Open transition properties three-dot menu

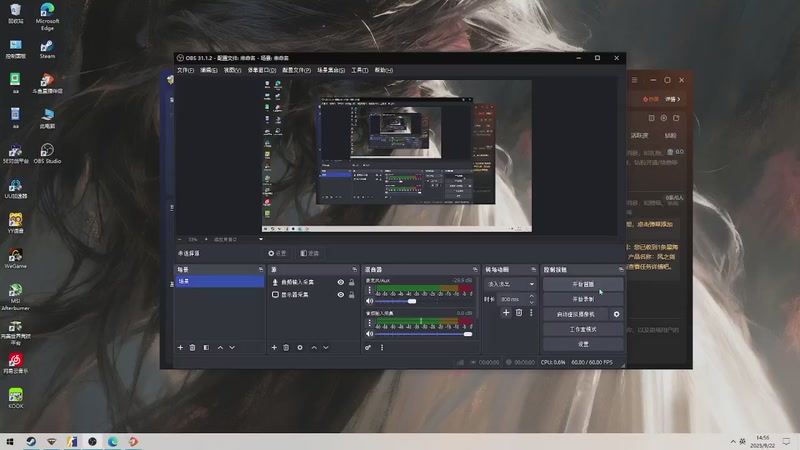click(x=531, y=313)
